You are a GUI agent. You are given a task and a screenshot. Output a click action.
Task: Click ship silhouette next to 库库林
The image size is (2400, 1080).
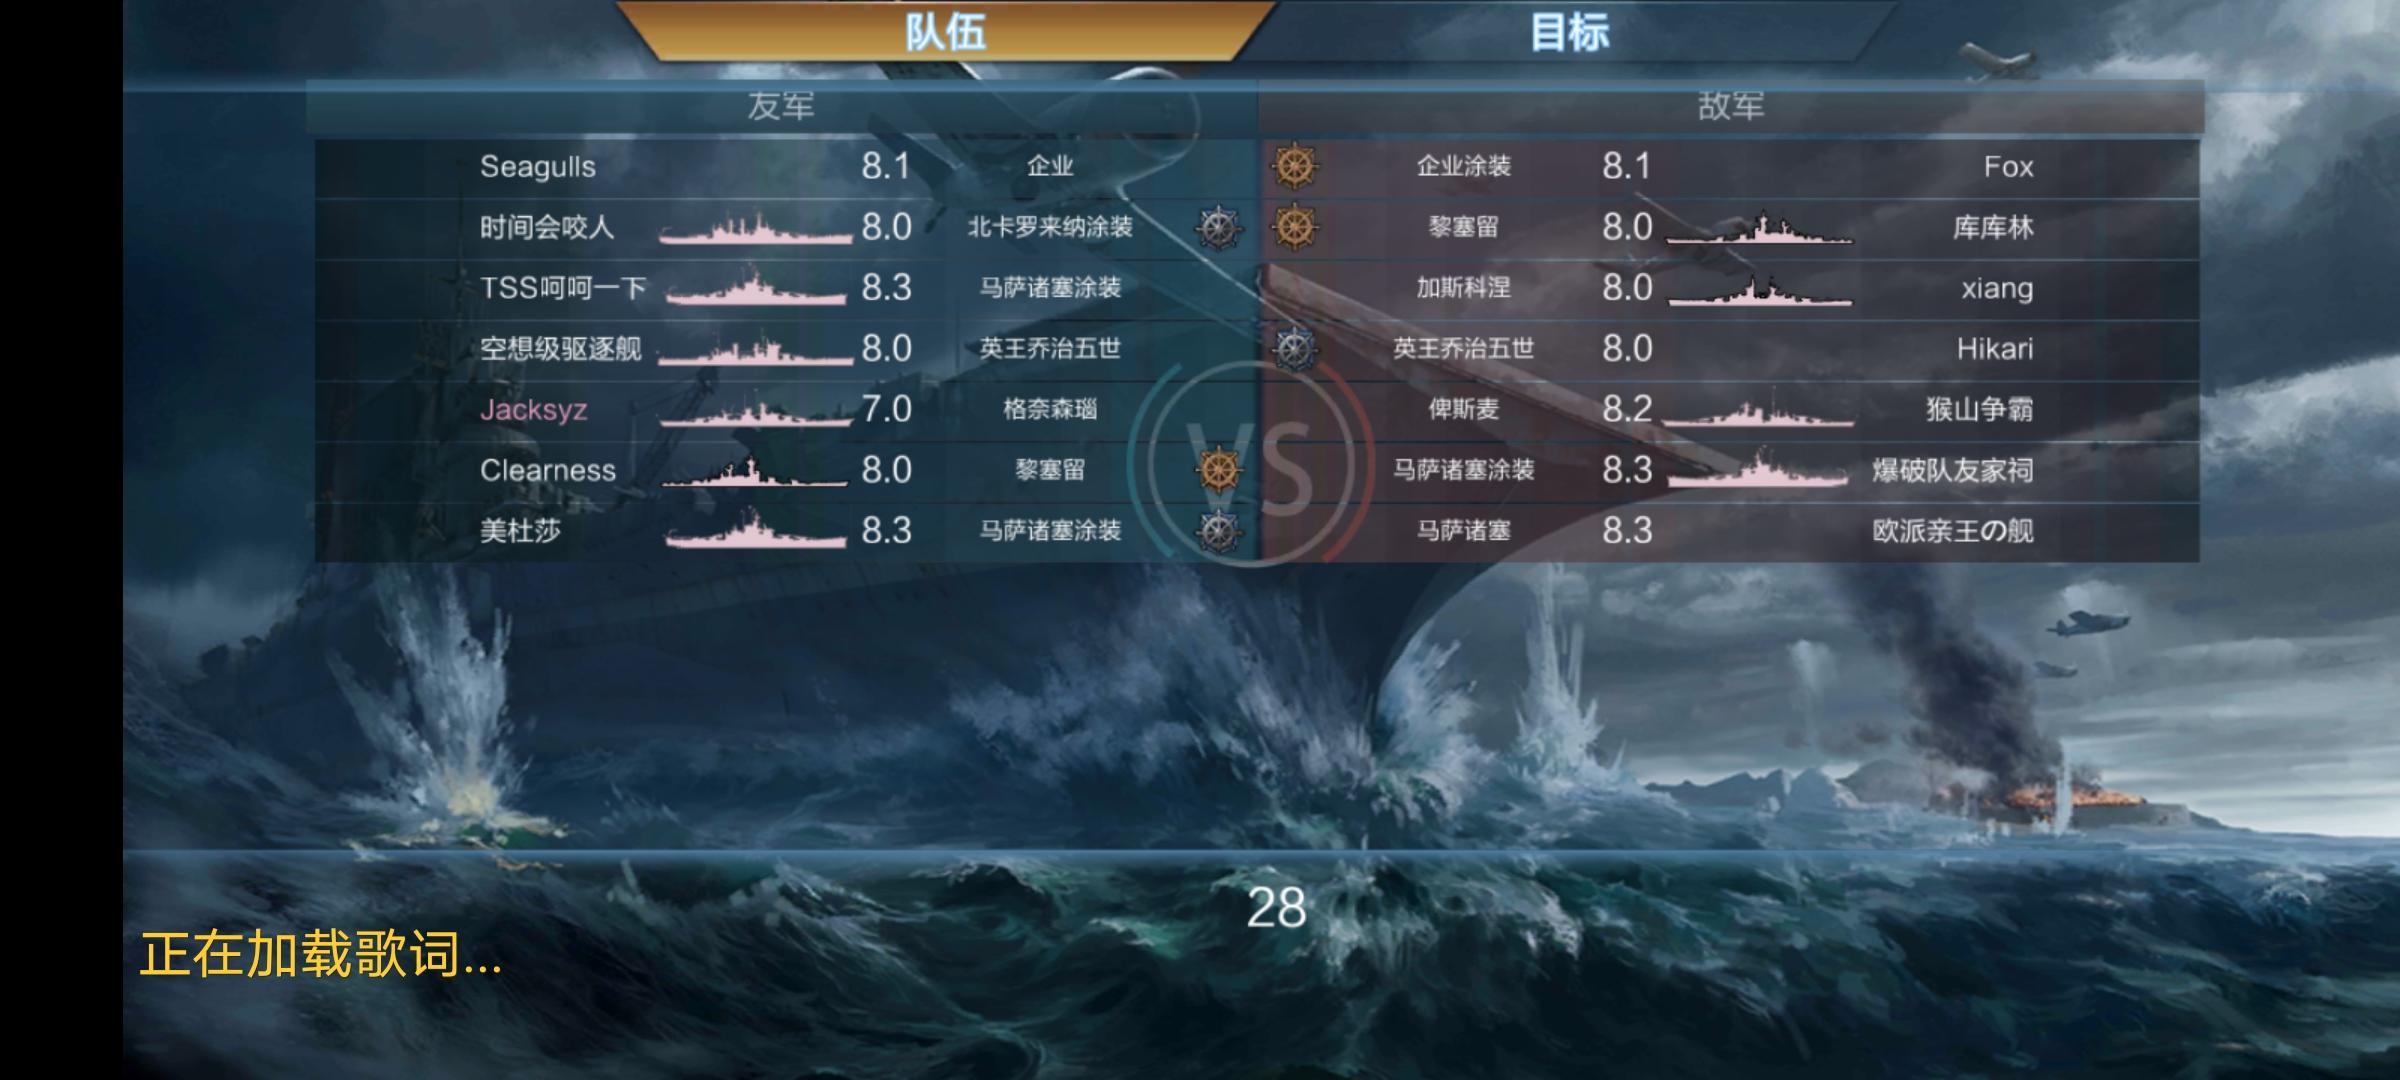[x=1760, y=228]
